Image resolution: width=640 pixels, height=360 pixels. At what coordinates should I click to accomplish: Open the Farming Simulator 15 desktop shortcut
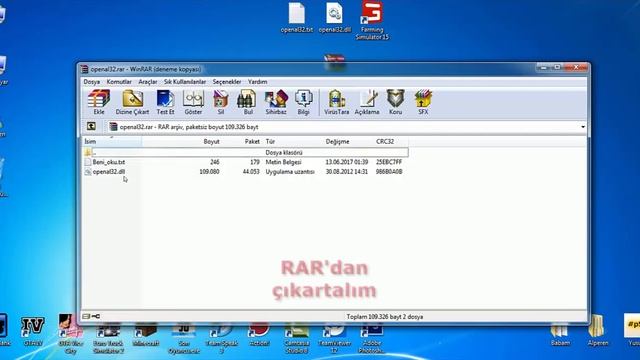(372, 20)
